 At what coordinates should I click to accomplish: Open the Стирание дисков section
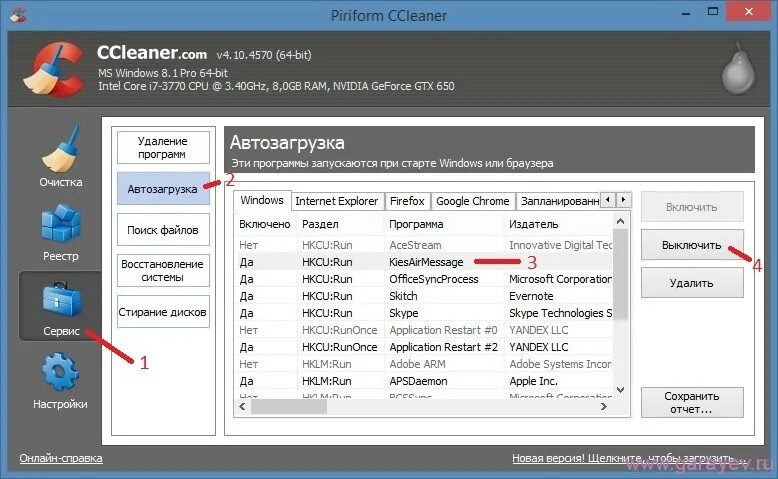[x=163, y=312]
